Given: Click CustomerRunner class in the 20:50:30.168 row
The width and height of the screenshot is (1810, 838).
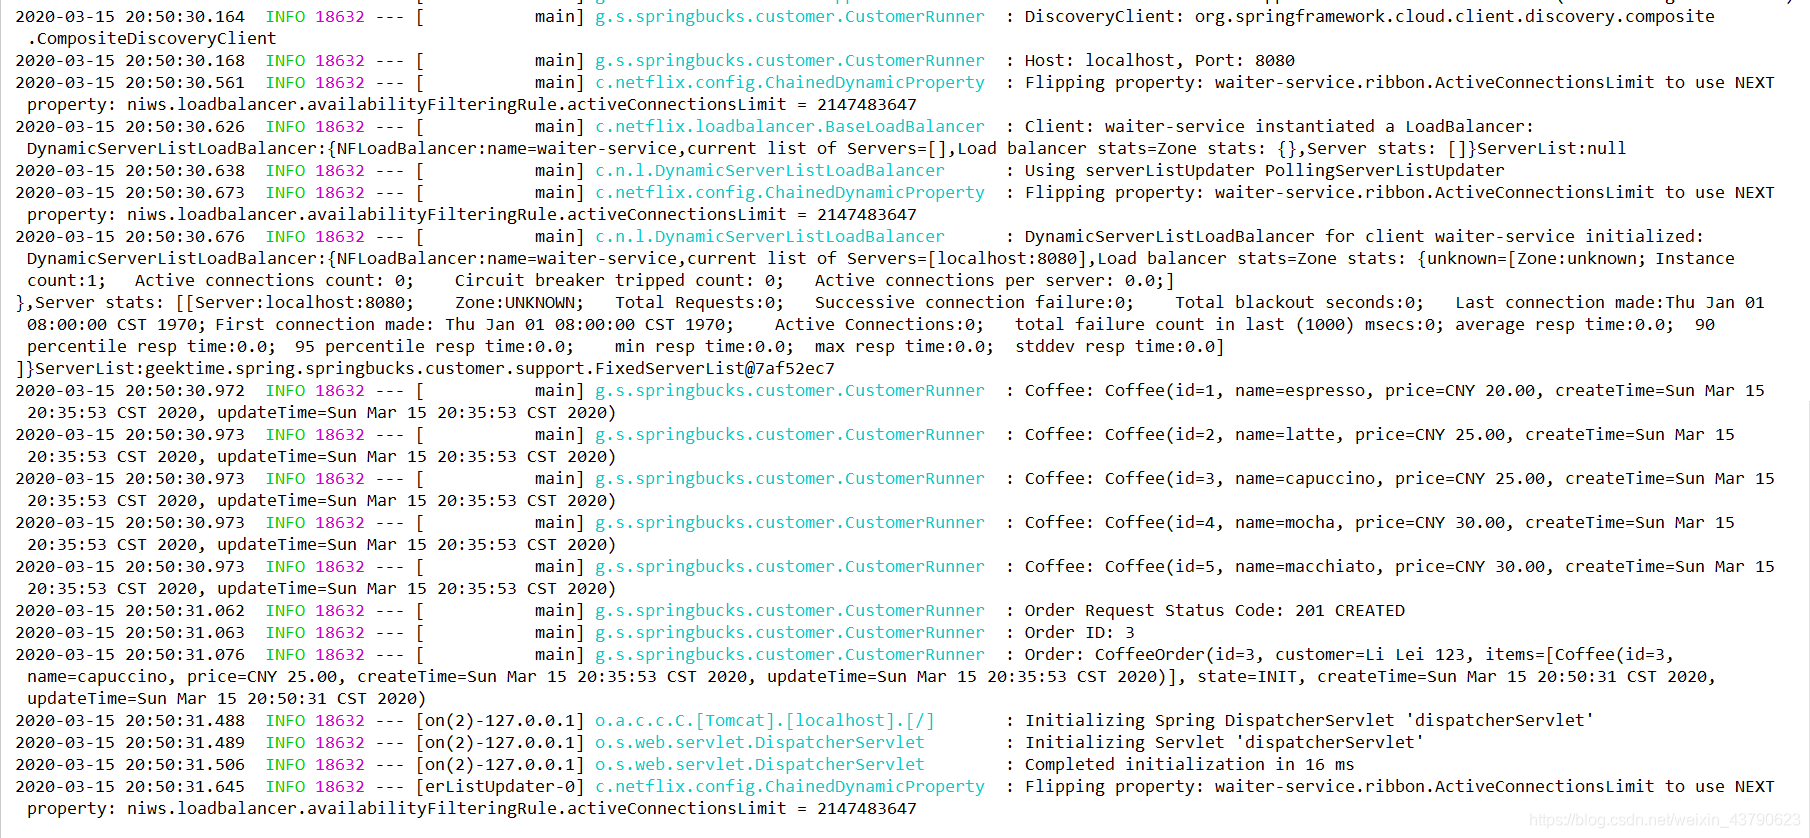Looking at the screenshot, I should (x=790, y=61).
